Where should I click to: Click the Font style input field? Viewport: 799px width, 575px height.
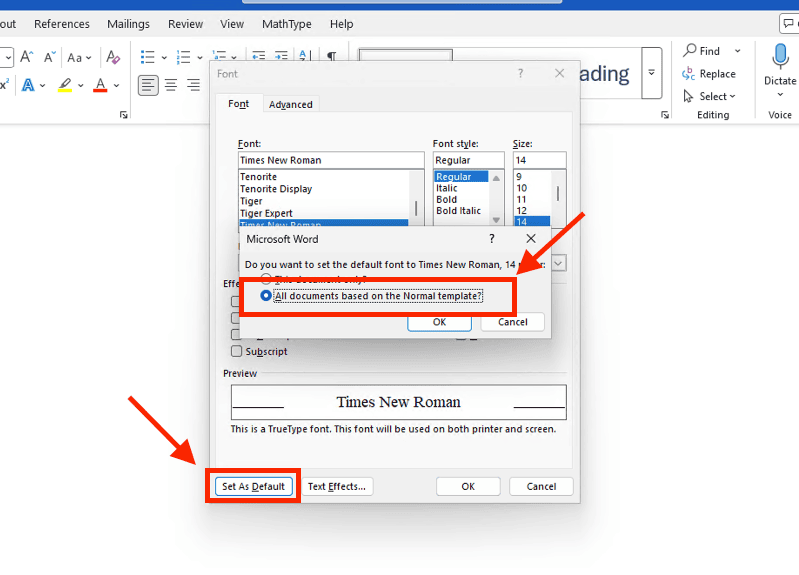point(468,160)
